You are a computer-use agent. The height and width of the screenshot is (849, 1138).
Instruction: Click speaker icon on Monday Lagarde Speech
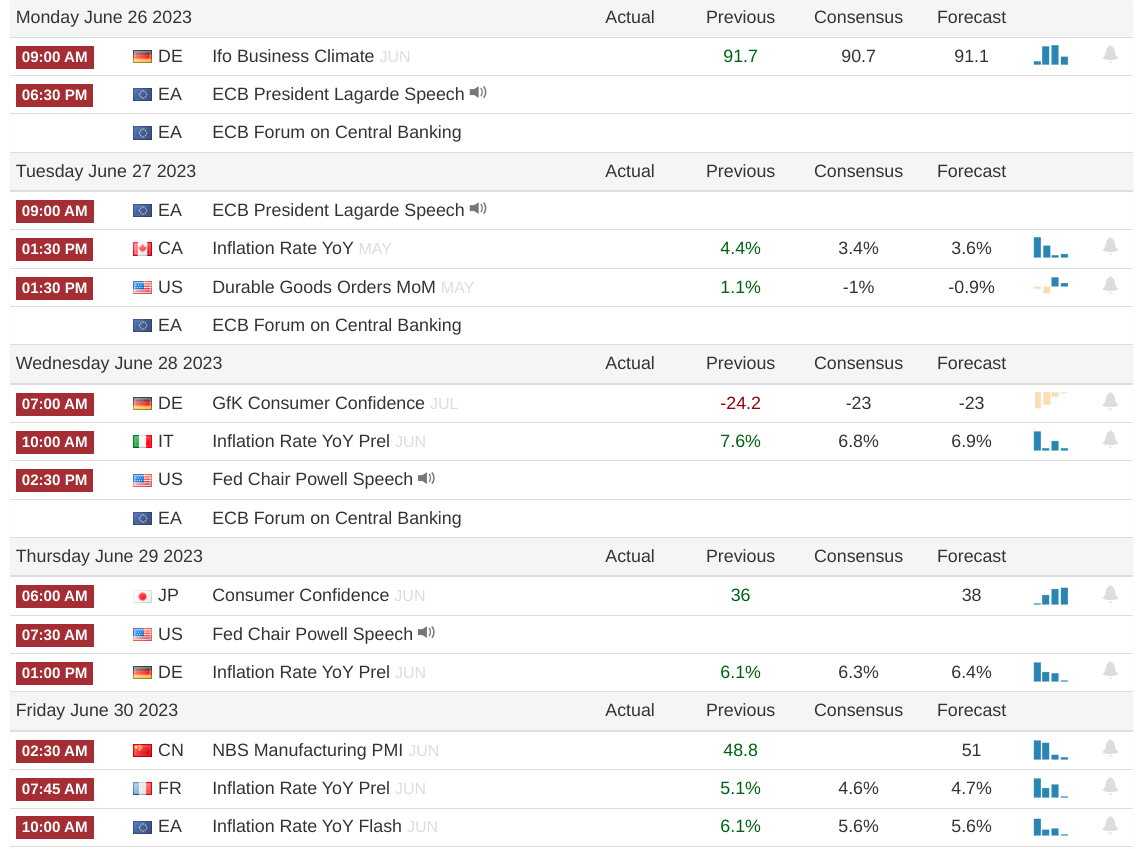click(x=478, y=93)
